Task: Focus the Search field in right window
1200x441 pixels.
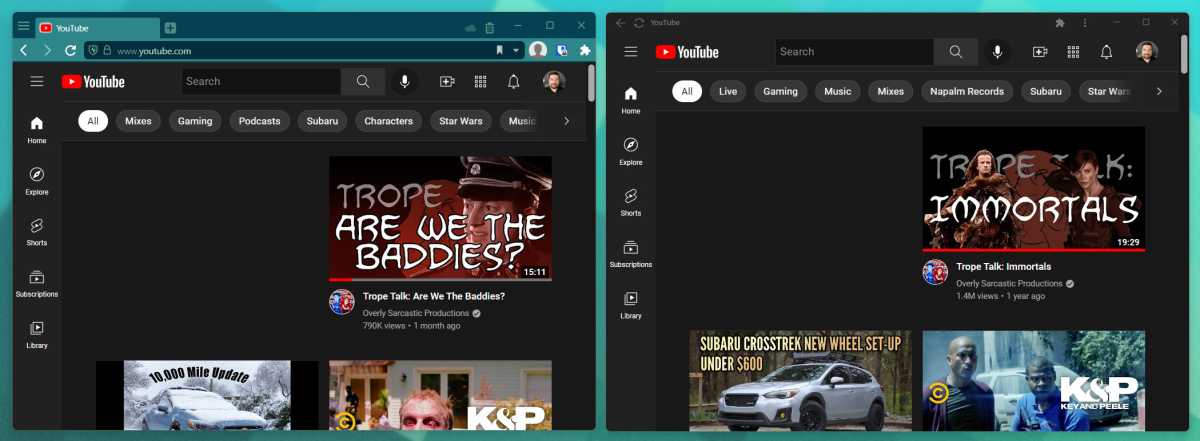Action: tap(855, 51)
